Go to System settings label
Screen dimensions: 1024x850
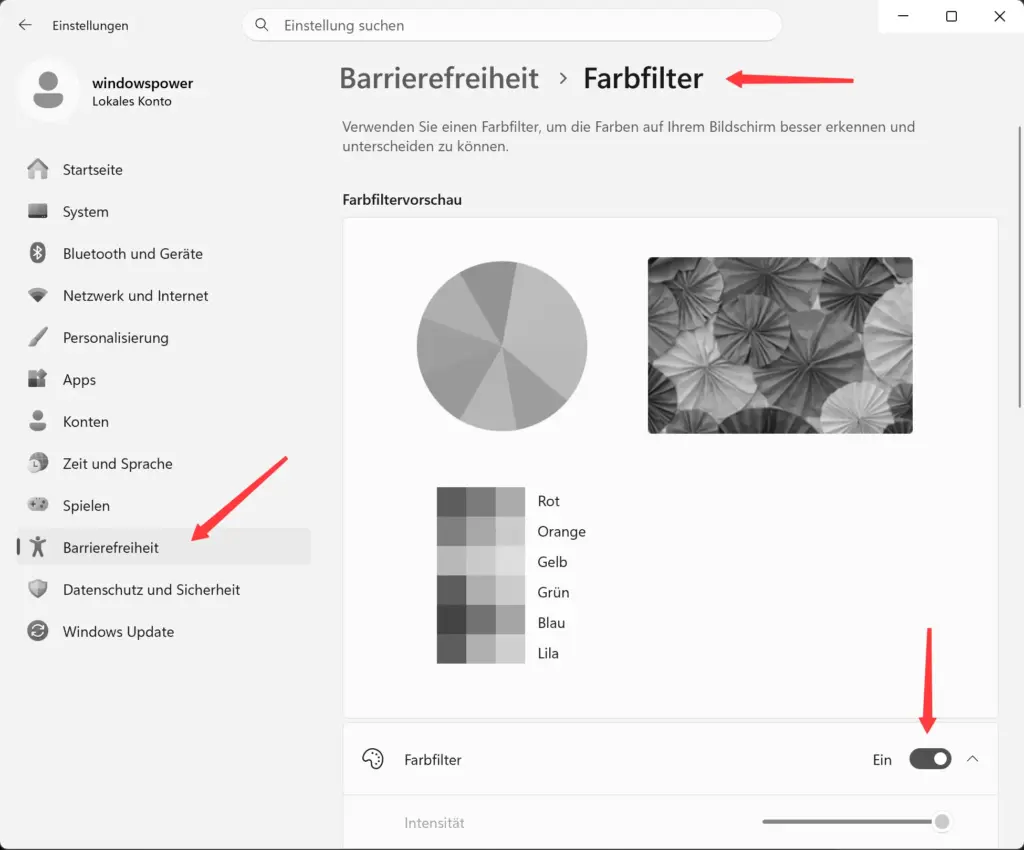tap(86, 212)
